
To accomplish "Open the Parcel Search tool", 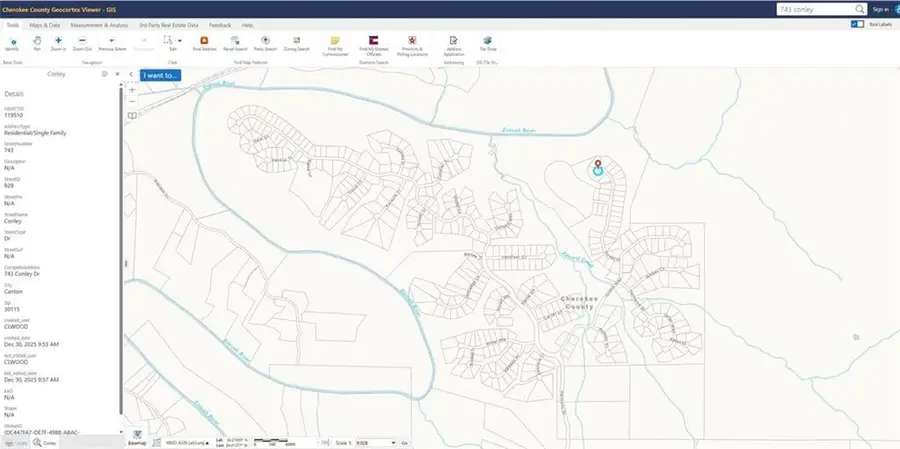I will [x=235, y=44].
